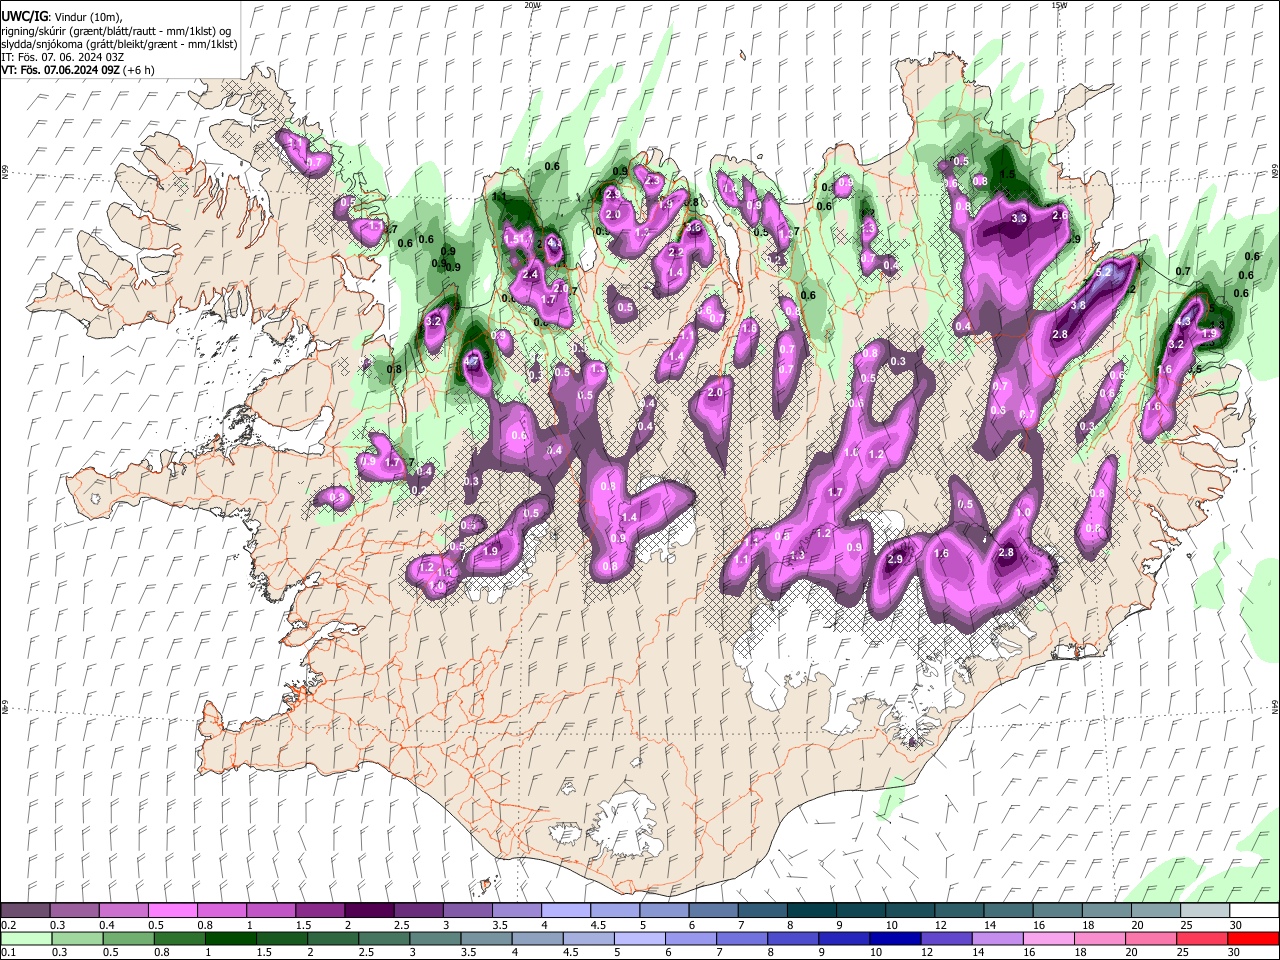Screen dimensions: 1280x960
Task: Click the 2.6 precipitation value on map
Action: [x=1060, y=215]
